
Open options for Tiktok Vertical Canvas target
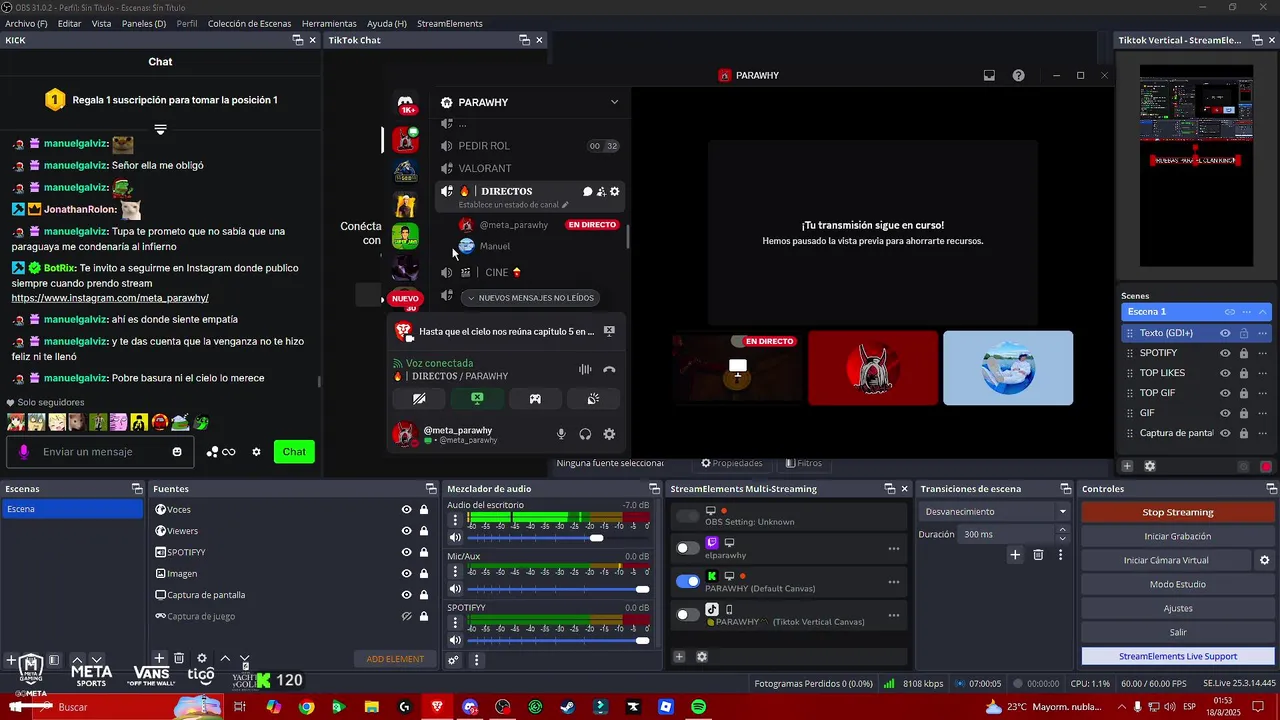tap(893, 615)
